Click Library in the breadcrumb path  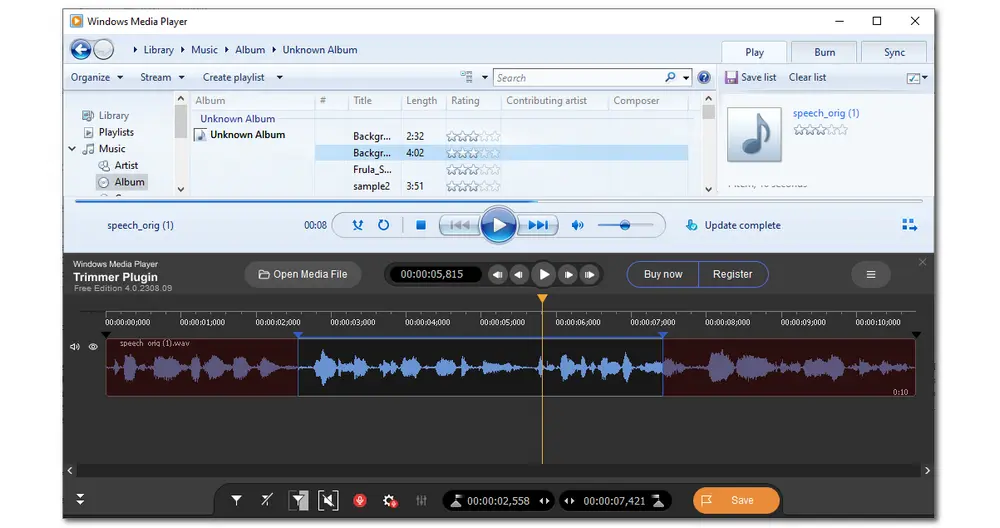point(158,50)
